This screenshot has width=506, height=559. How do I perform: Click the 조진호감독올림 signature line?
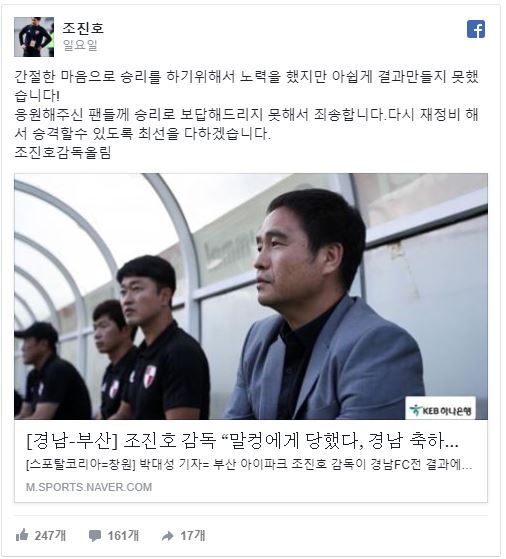point(63,153)
